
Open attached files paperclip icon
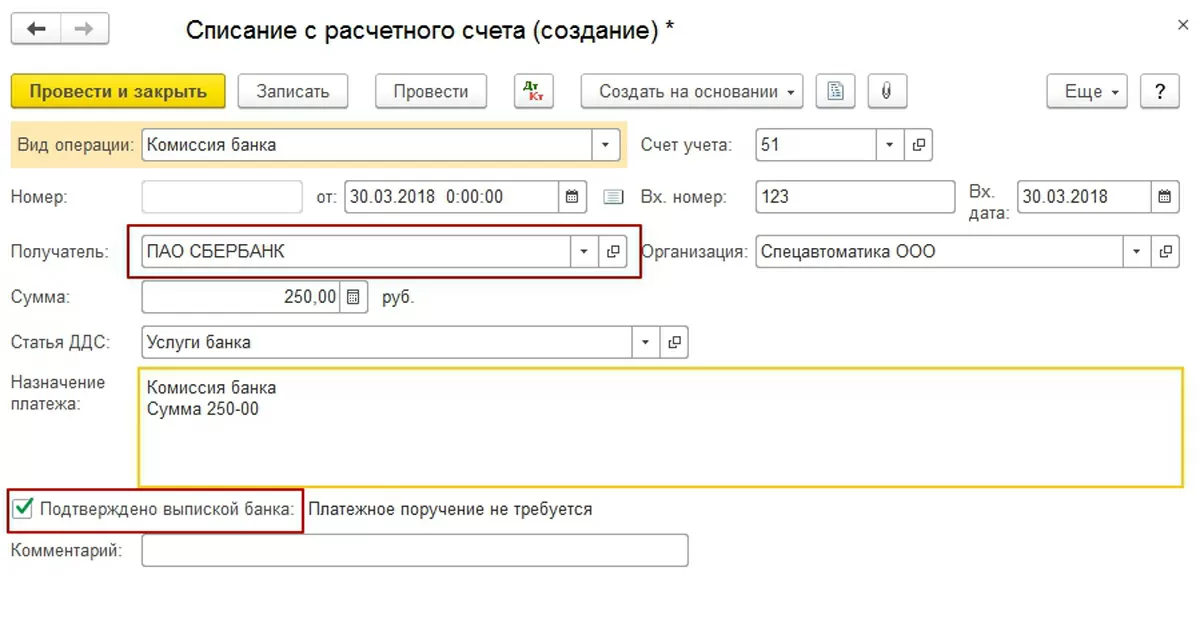tap(886, 91)
